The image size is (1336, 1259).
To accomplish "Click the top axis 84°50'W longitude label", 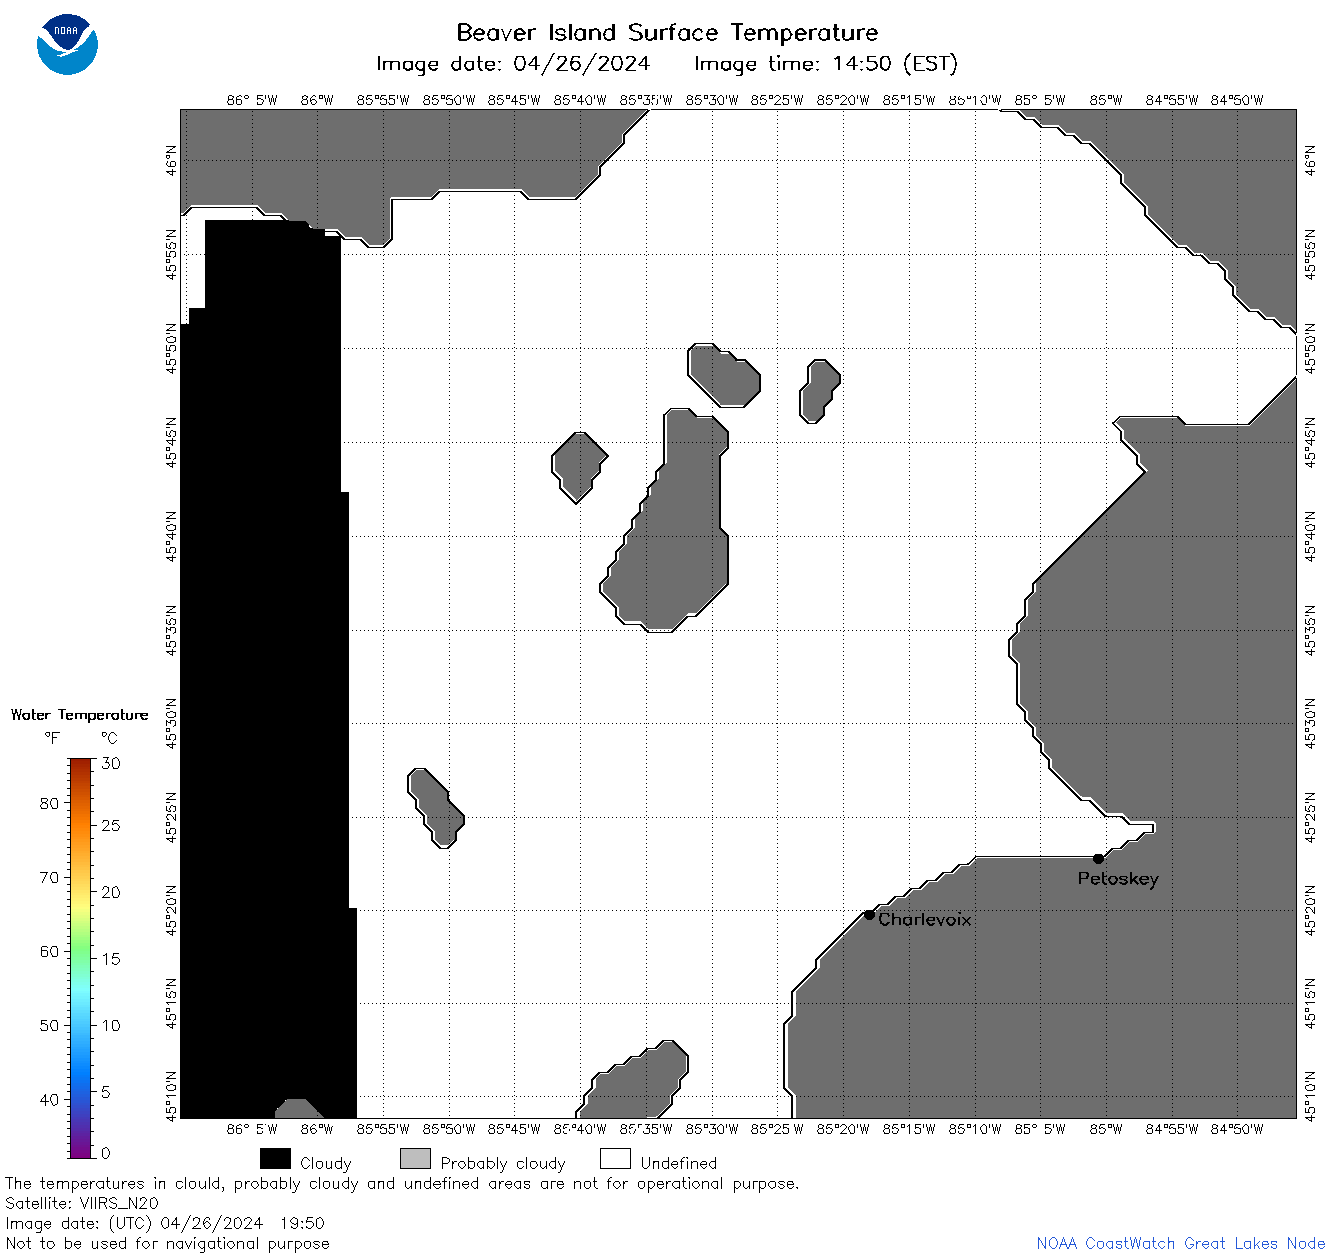I will coord(1237,99).
